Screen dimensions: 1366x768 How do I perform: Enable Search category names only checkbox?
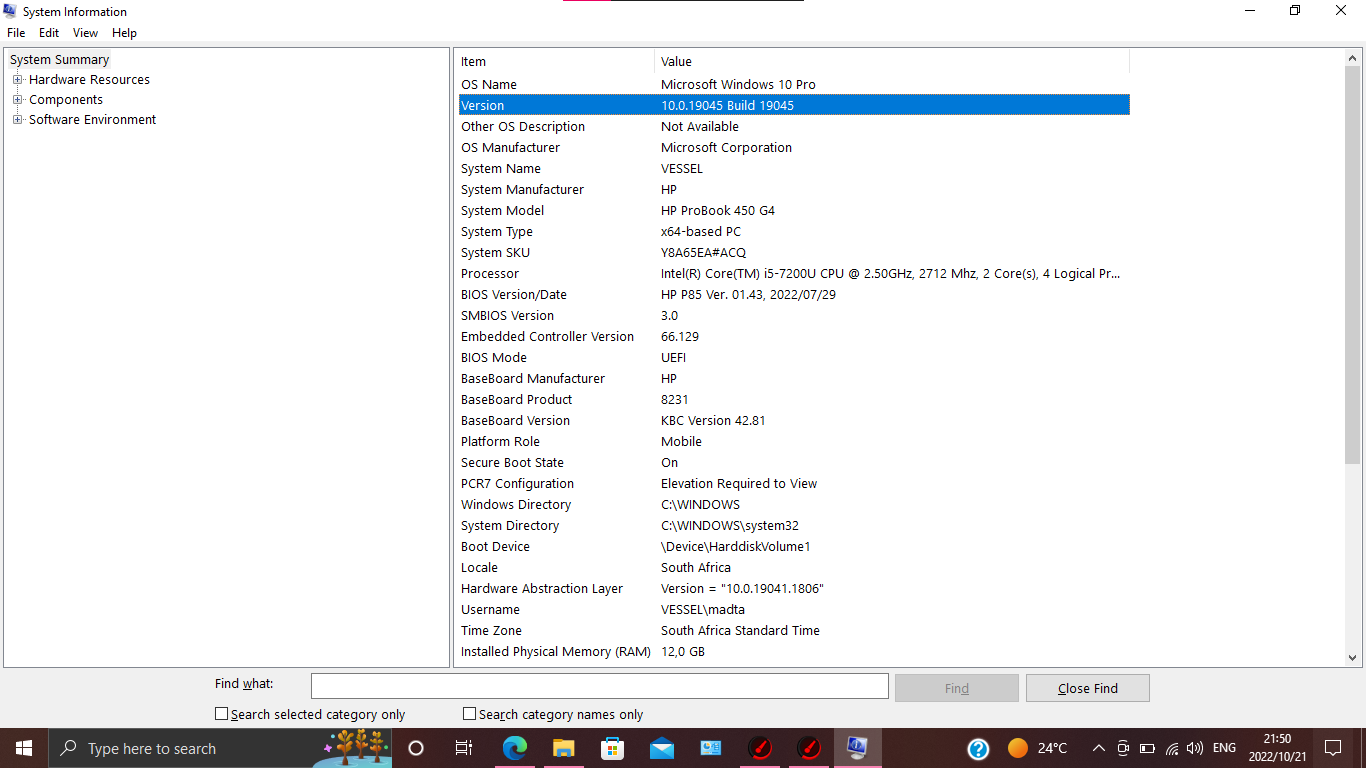[470, 714]
